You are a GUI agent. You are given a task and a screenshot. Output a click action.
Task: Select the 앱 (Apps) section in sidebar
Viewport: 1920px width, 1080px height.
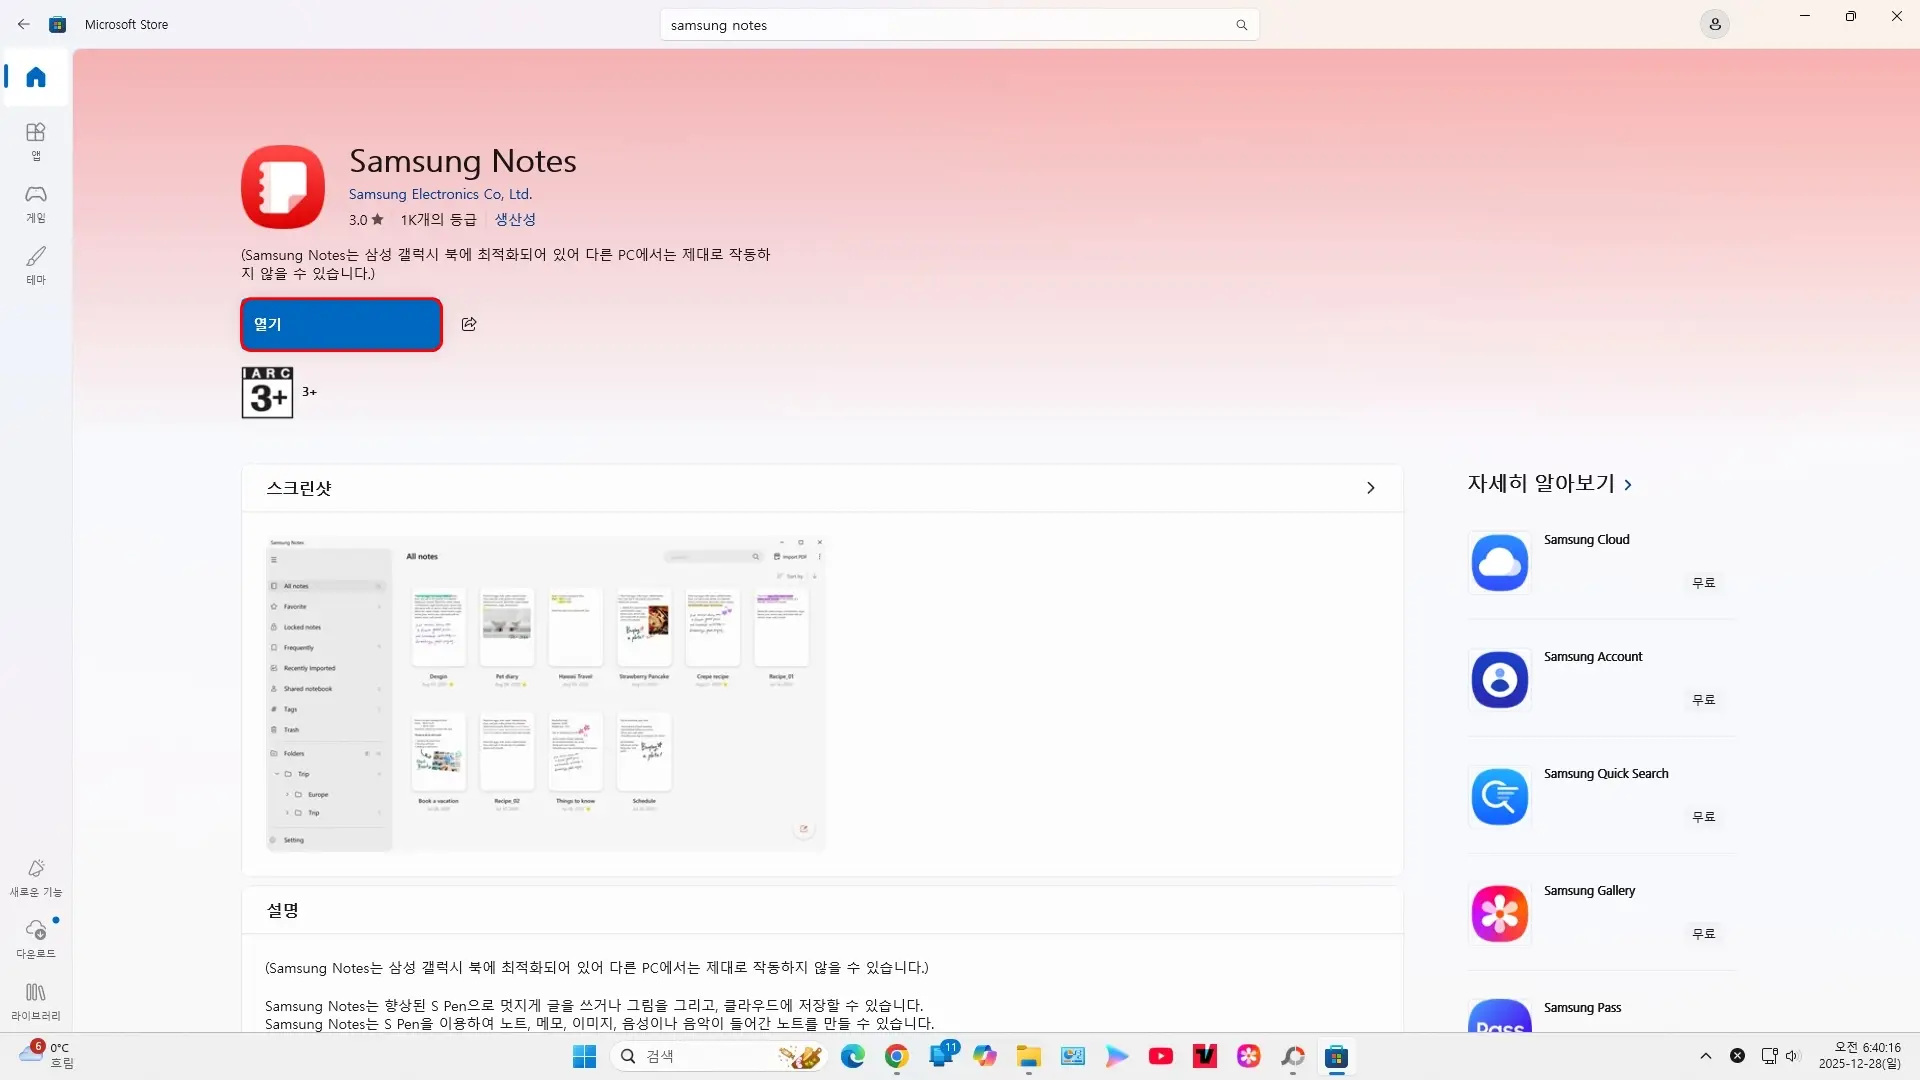point(35,140)
